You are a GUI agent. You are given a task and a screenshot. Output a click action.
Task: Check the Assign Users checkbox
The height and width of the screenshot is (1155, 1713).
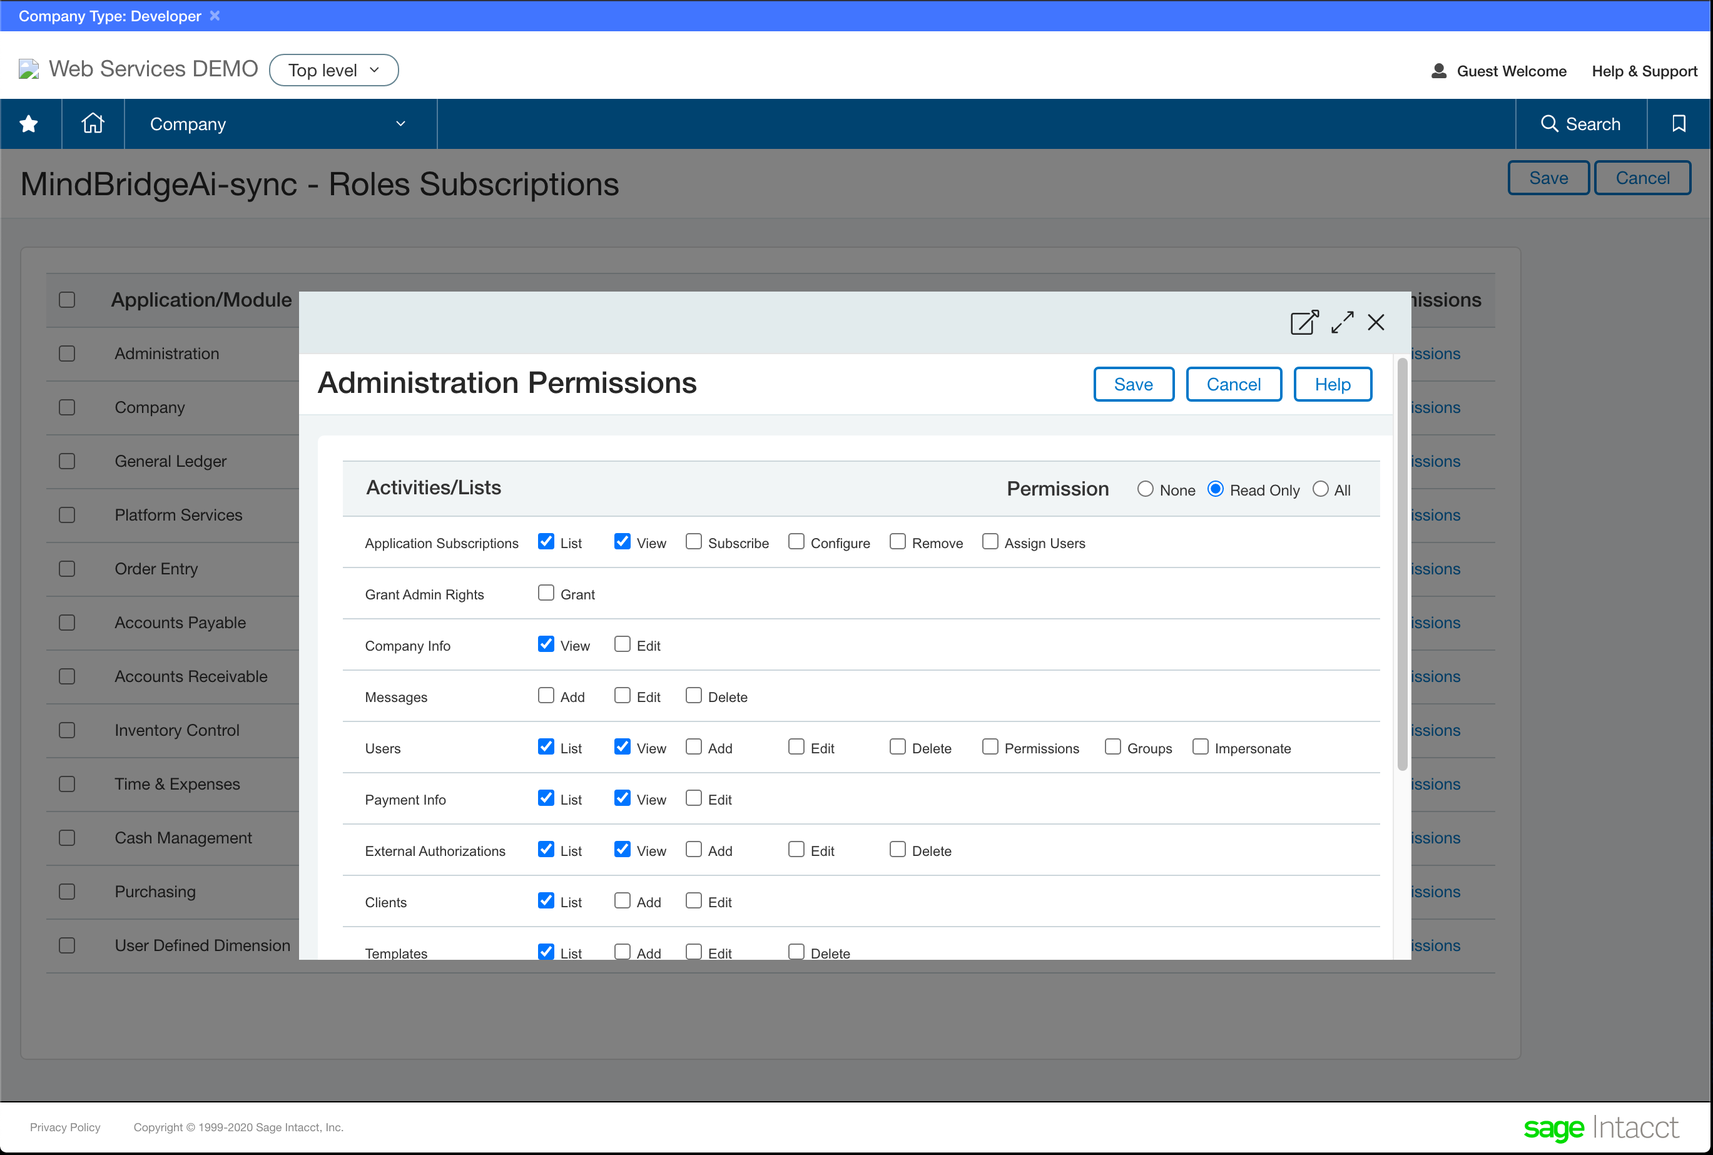coord(990,542)
